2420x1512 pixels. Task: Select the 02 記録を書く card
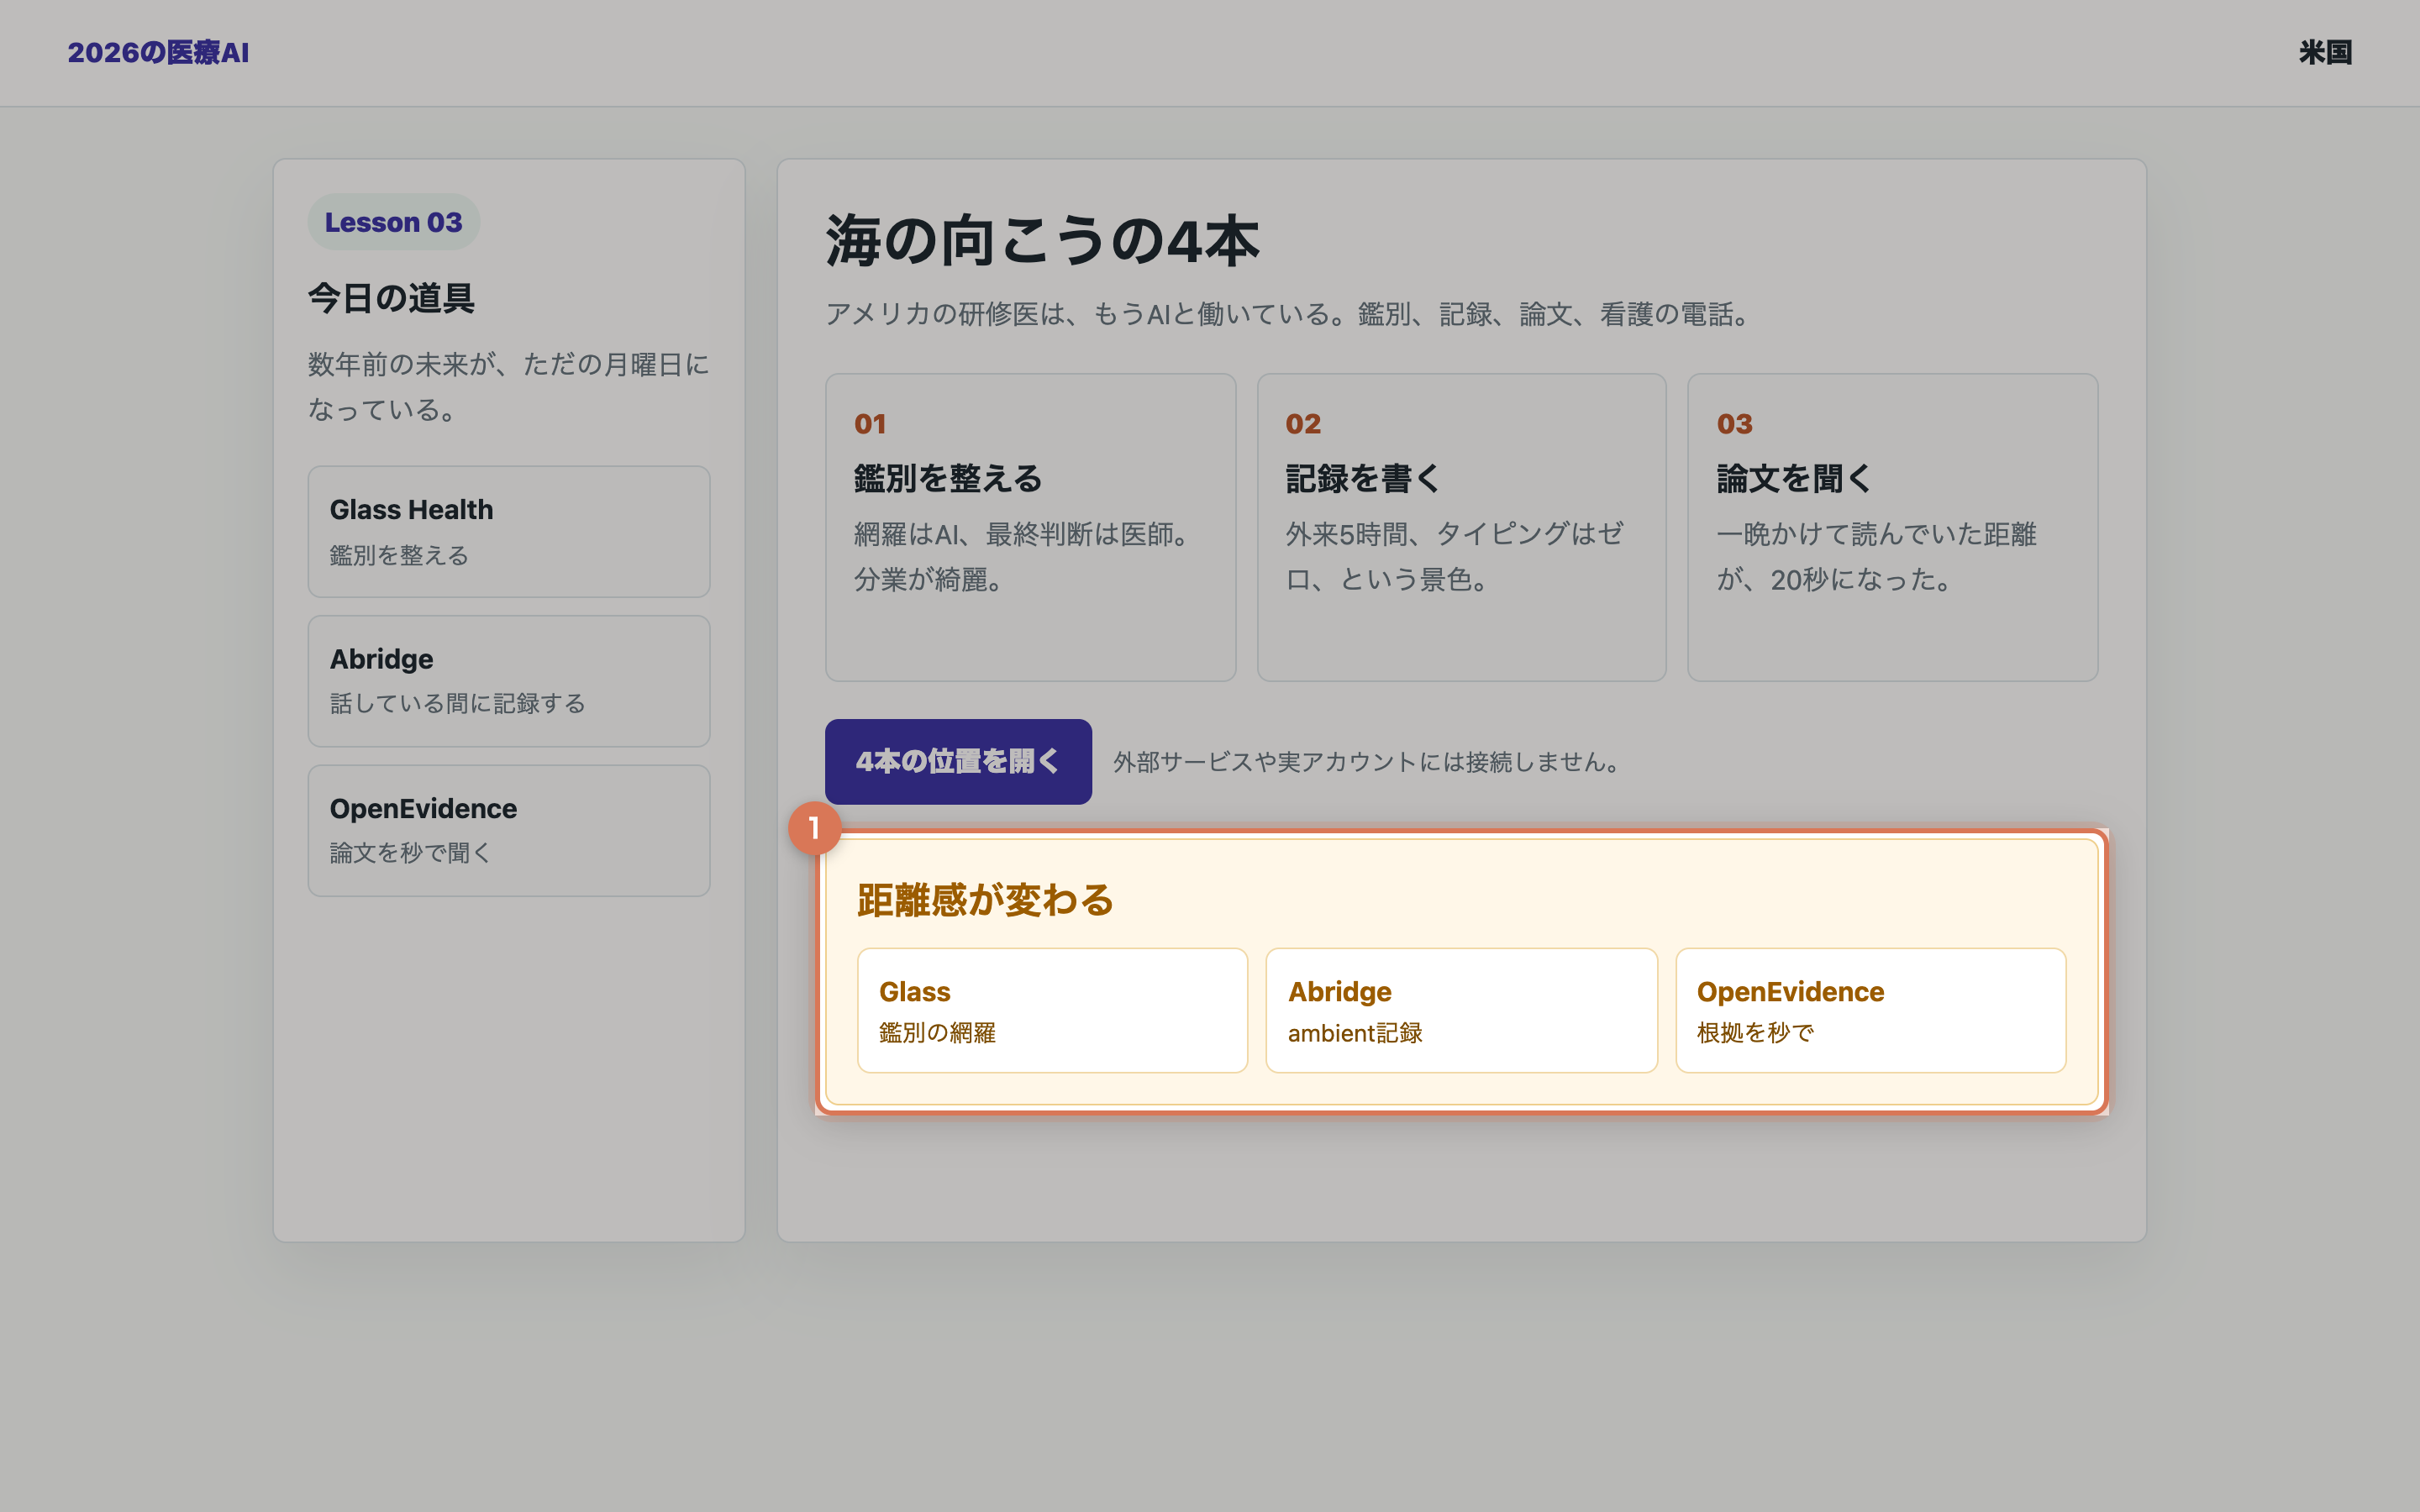(x=1461, y=528)
